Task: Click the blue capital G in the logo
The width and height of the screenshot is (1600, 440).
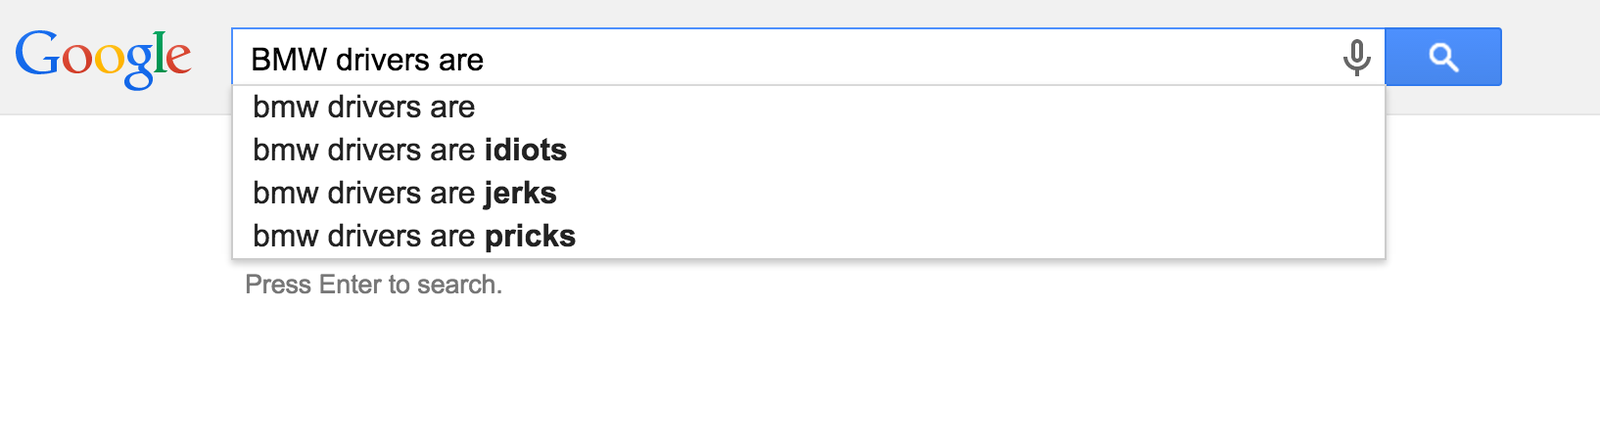Action: [x=37, y=55]
